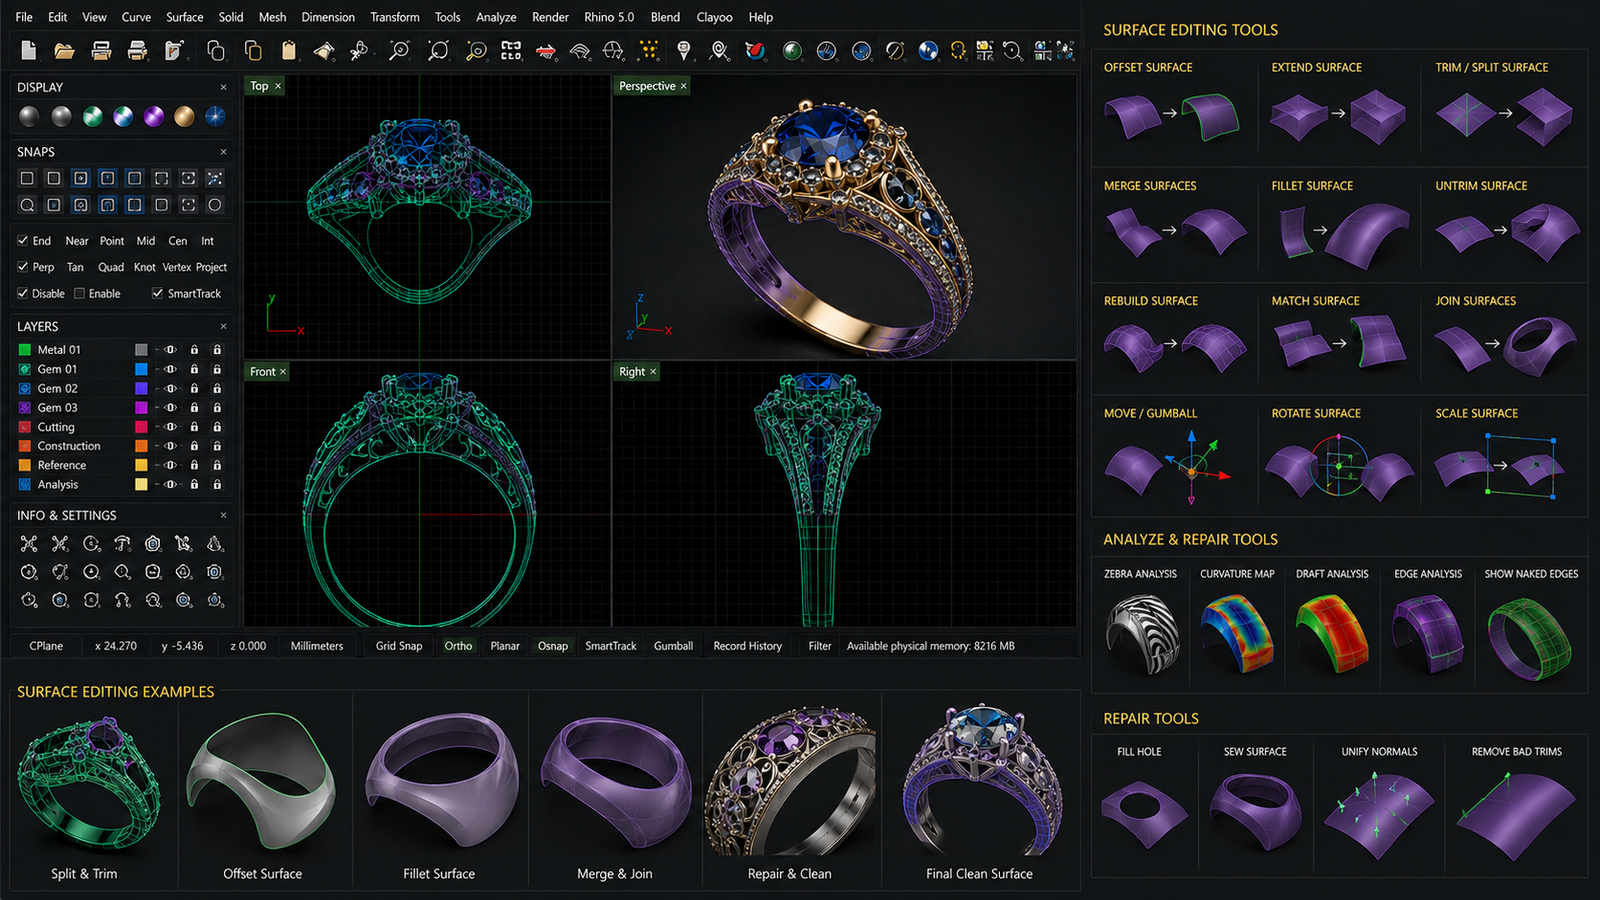The height and width of the screenshot is (900, 1600).
Task: Run Zebra Analysis
Action: [x=1140, y=625]
